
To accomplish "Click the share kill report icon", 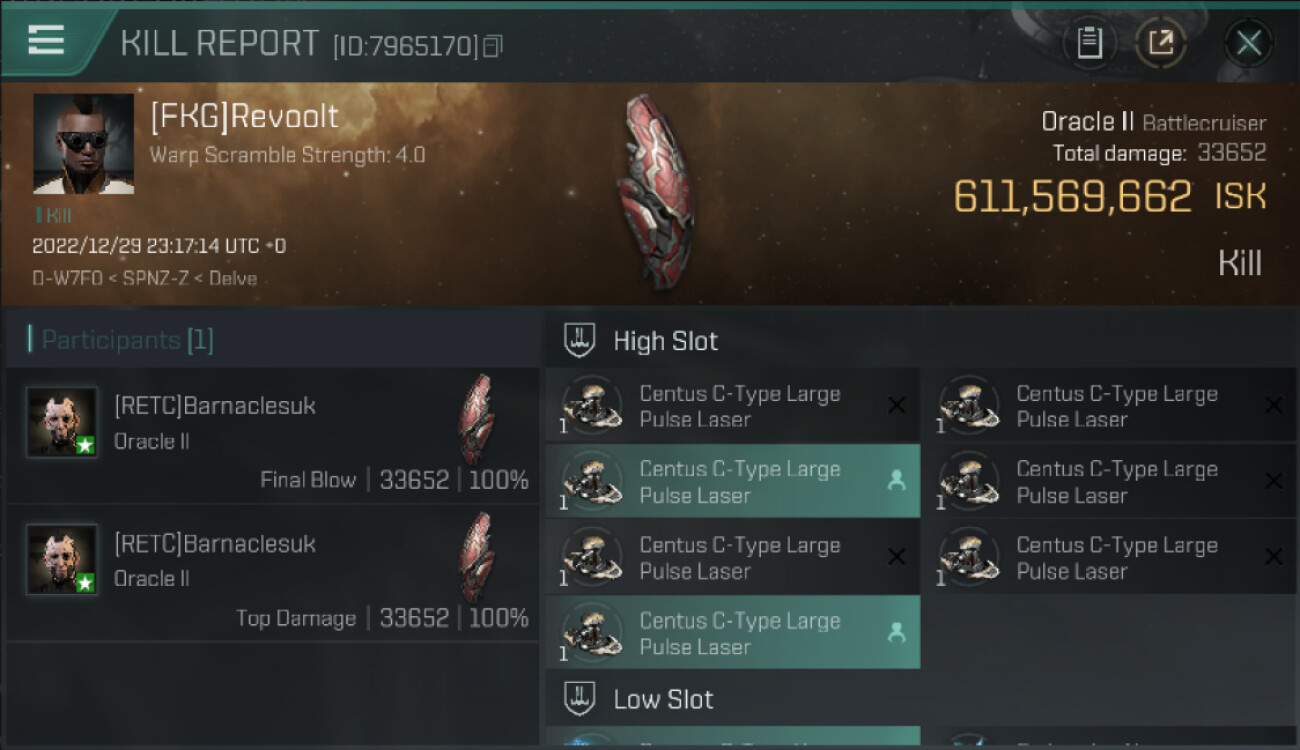I will [x=1161, y=43].
